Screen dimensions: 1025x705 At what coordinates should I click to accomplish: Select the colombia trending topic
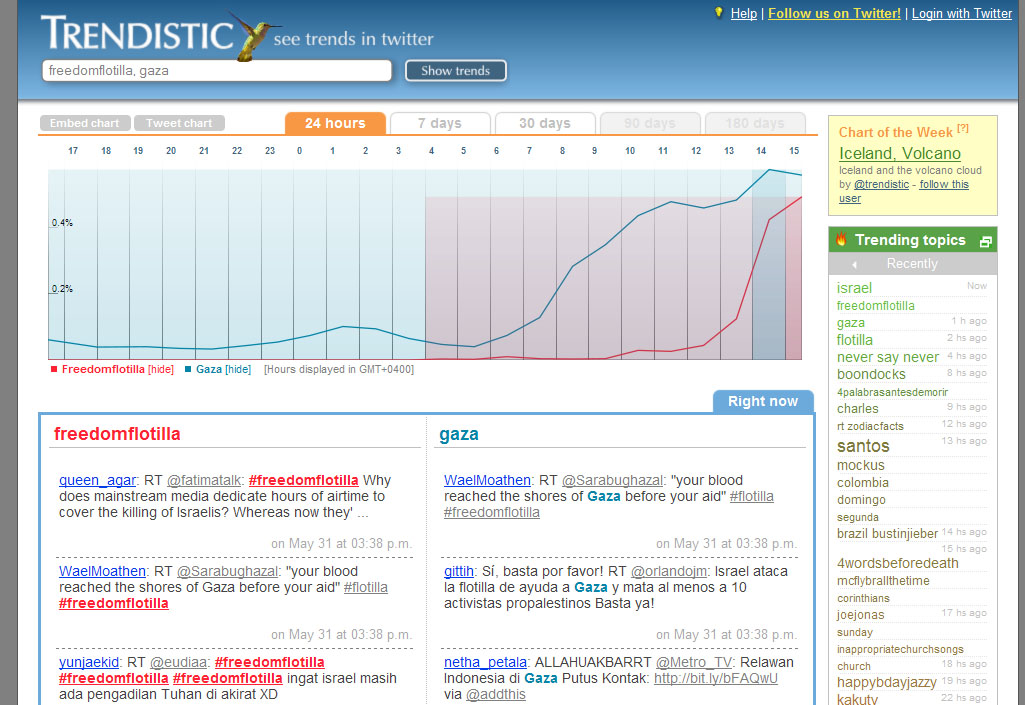point(862,483)
